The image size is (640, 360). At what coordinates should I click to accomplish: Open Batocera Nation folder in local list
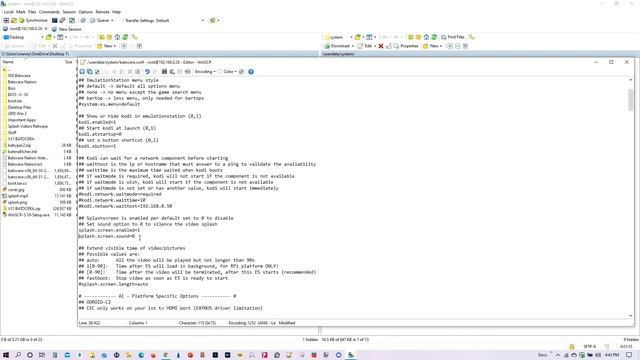click(x=22, y=82)
